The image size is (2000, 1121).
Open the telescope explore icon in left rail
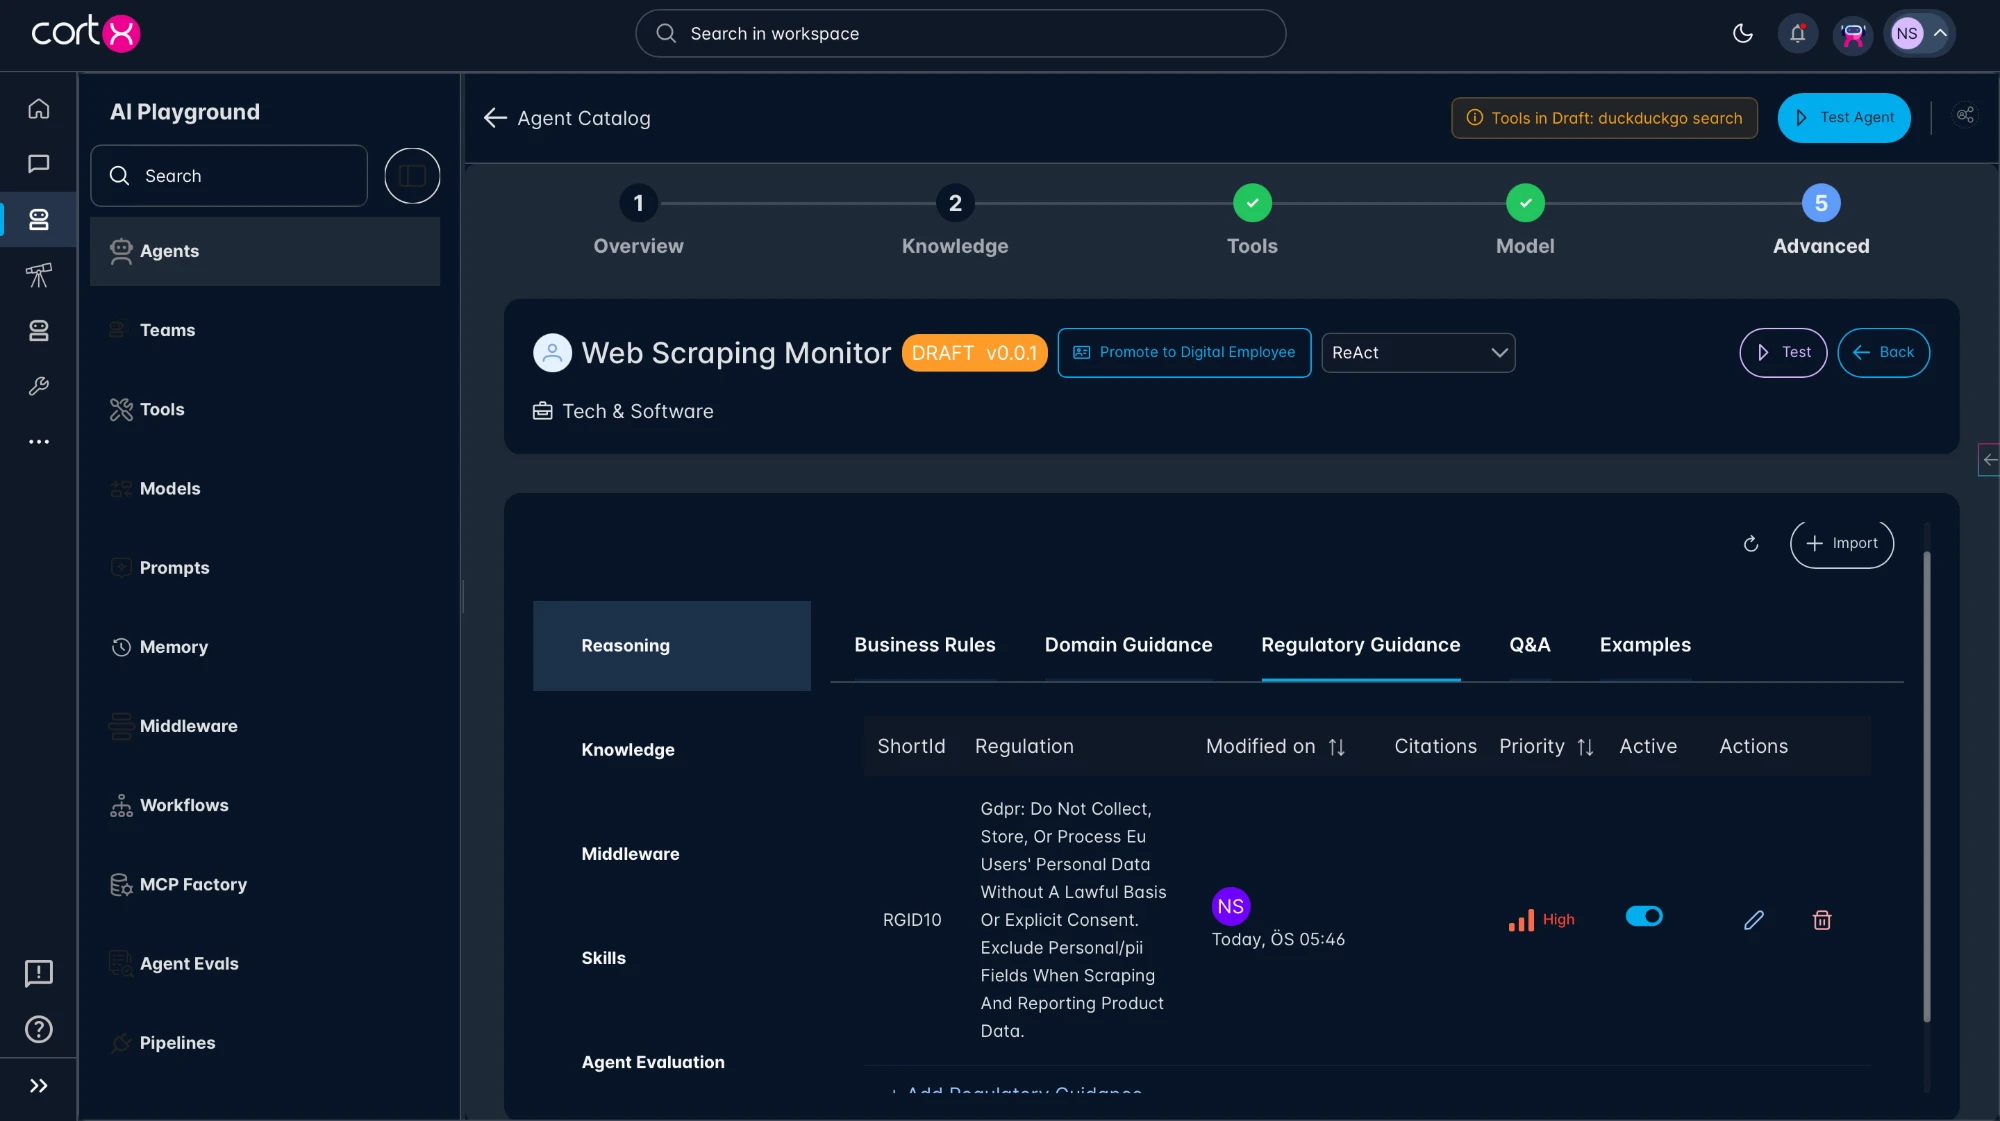point(39,275)
